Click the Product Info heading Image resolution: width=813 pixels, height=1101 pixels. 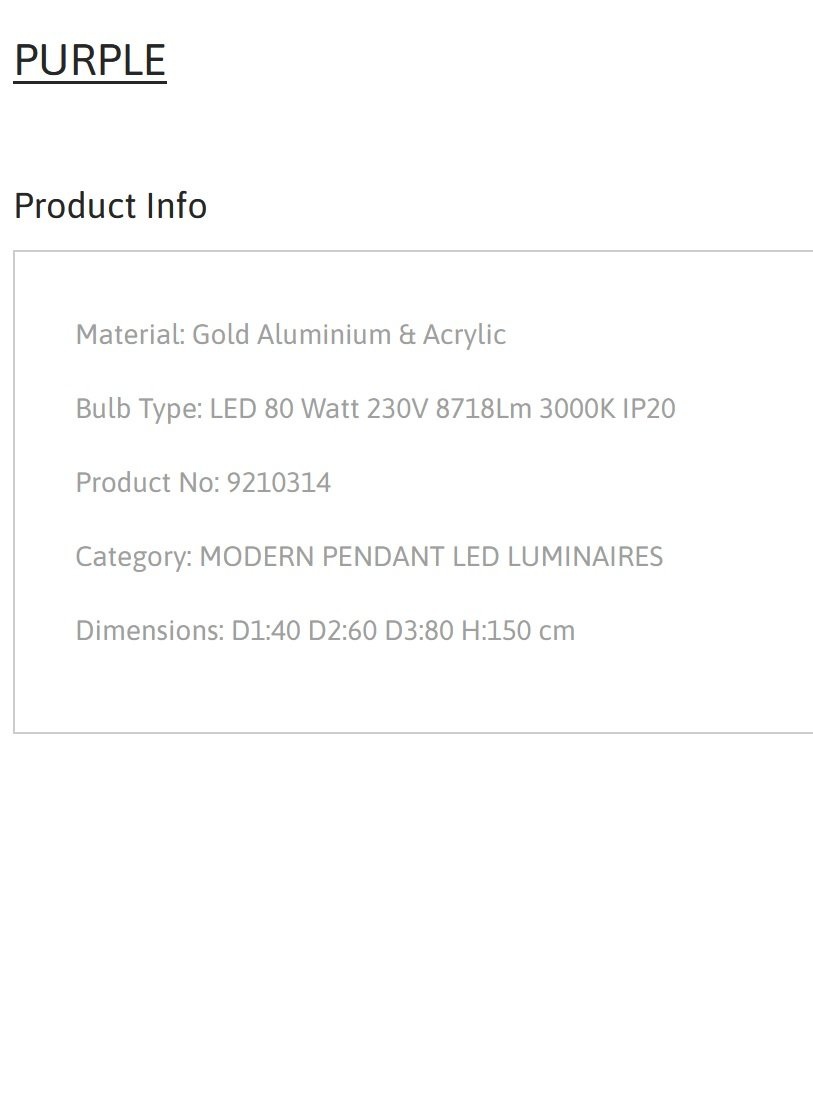pyautogui.click(x=110, y=206)
